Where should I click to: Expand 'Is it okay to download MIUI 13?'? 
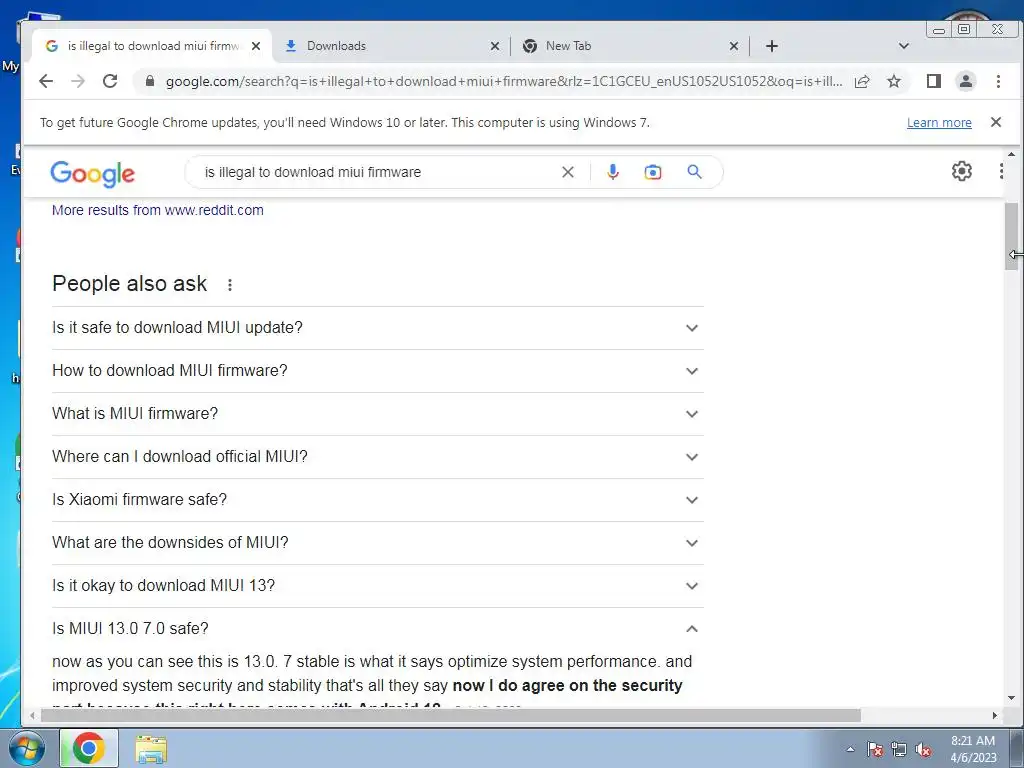point(377,586)
